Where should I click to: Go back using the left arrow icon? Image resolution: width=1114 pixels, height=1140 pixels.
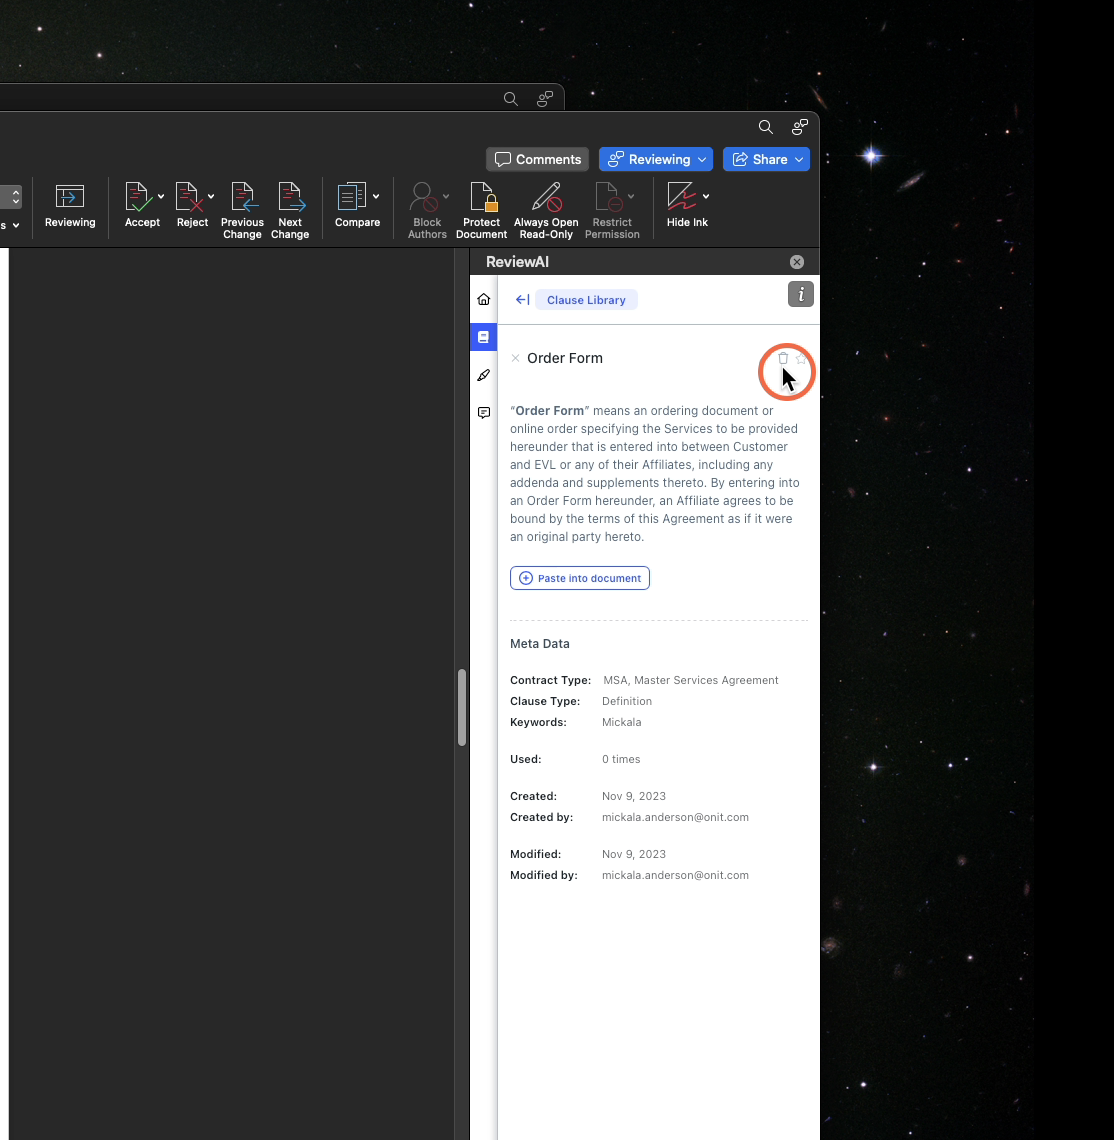pyautogui.click(x=522, y=300)
